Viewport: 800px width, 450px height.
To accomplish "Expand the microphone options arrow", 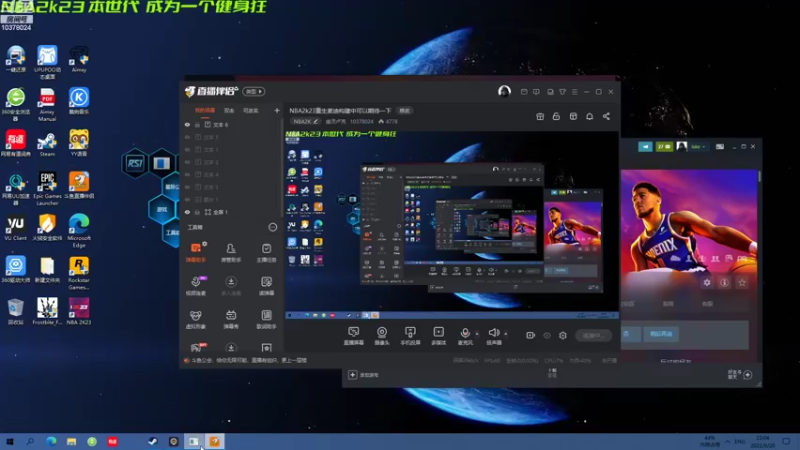I will pyautogui.click(x=477, y=334).
